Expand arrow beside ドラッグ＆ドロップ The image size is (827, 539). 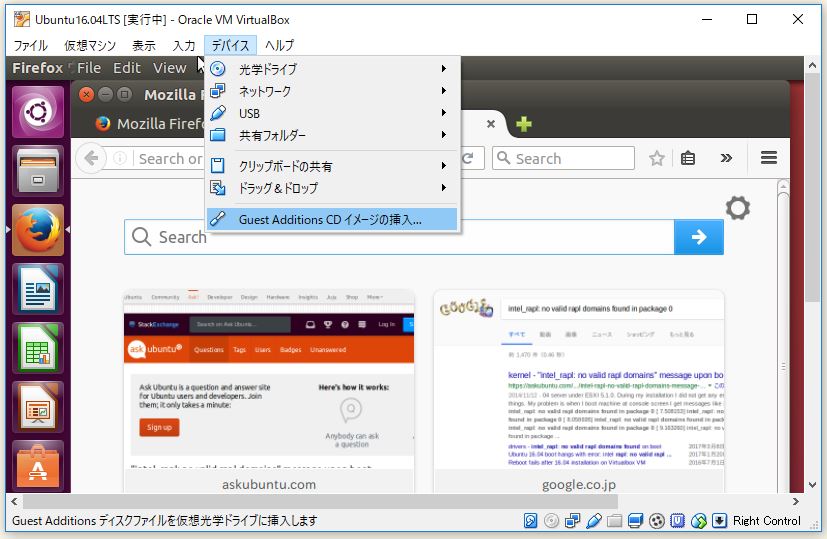click(x=444, y=188)
